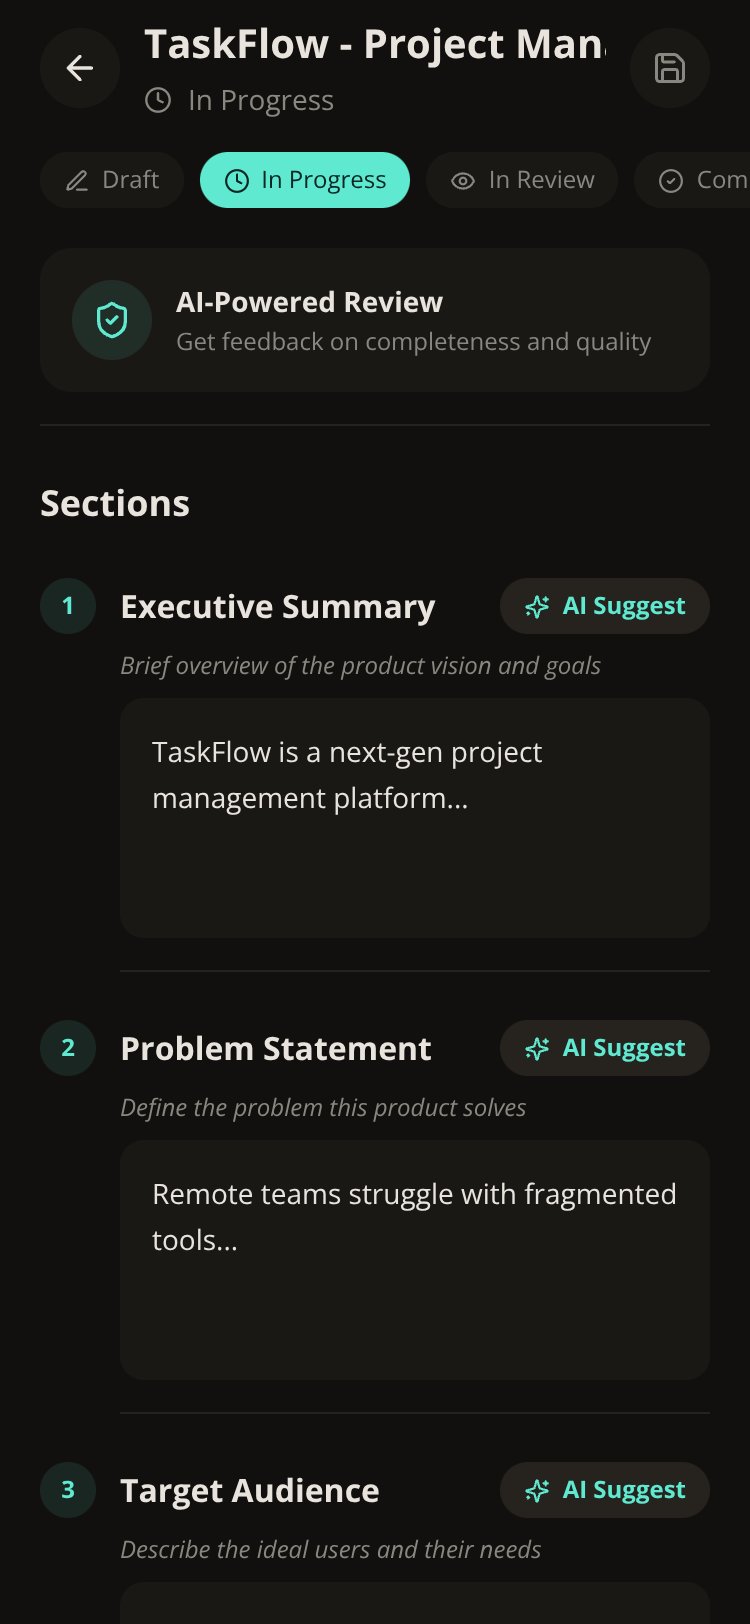Click section number 3 badge
Image resolution: width=750 pixels, height=1624 pixels.
tap(68, 1490)
